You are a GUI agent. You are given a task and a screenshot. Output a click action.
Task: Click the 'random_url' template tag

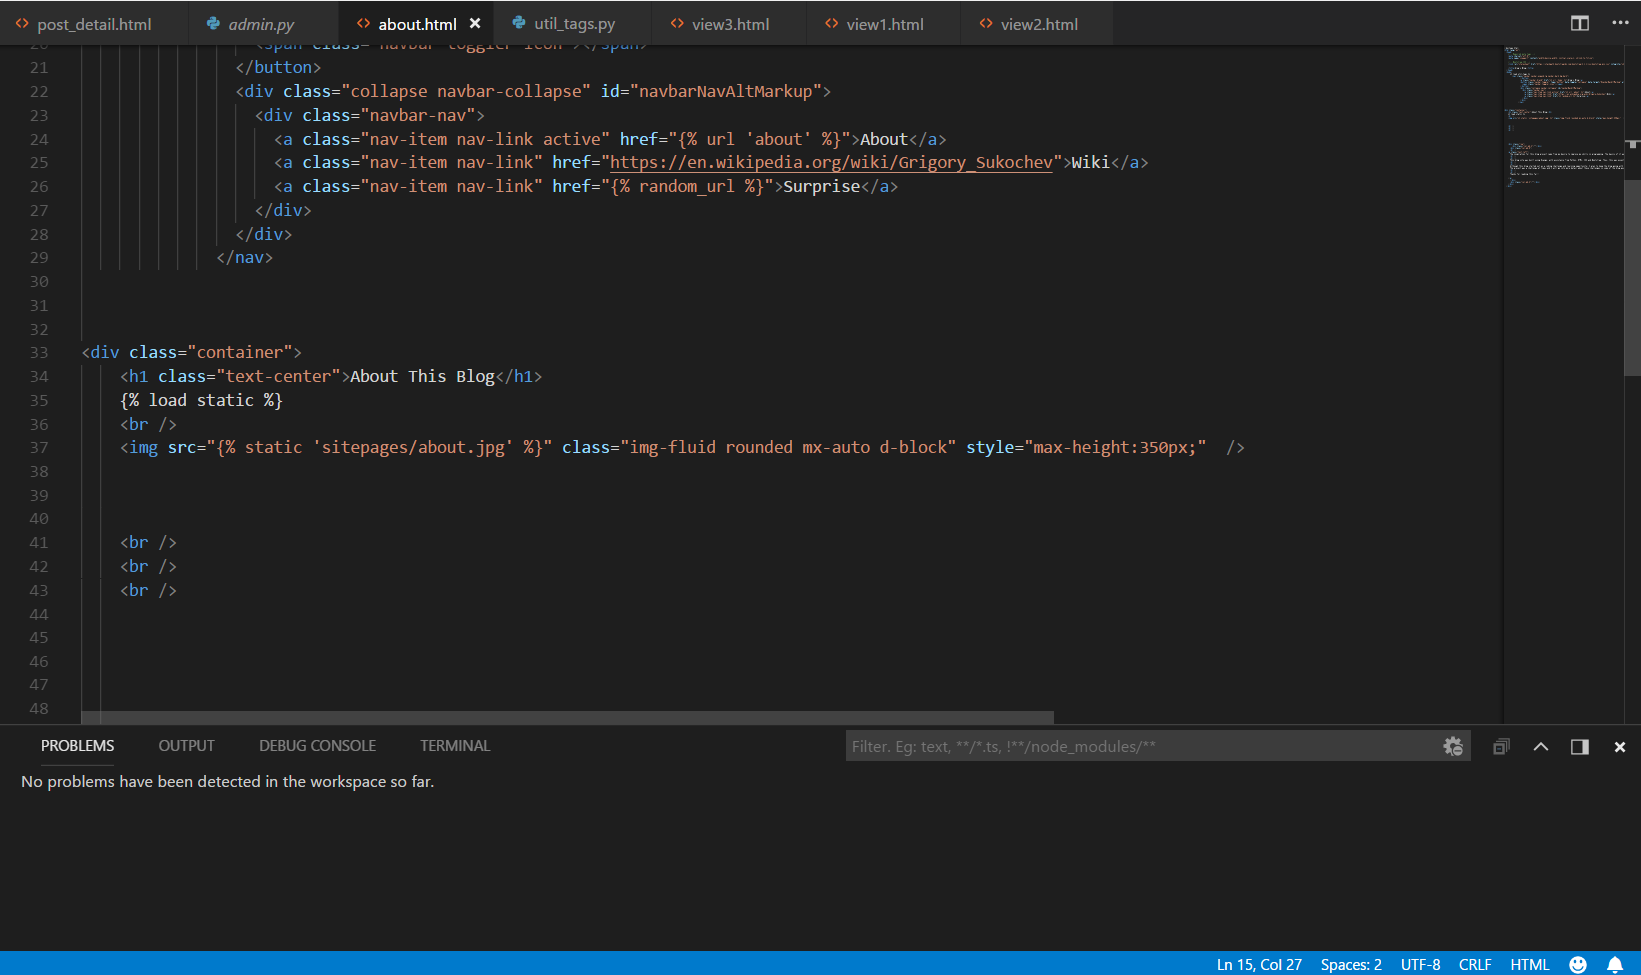[x=687, y=186]
